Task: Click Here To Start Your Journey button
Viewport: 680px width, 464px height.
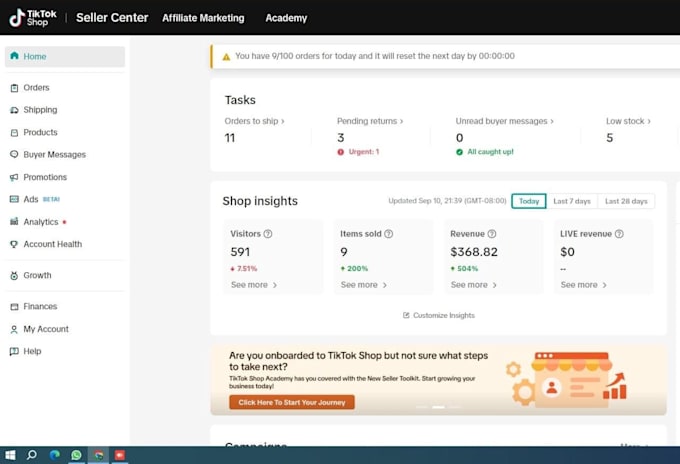Action: 292,402
